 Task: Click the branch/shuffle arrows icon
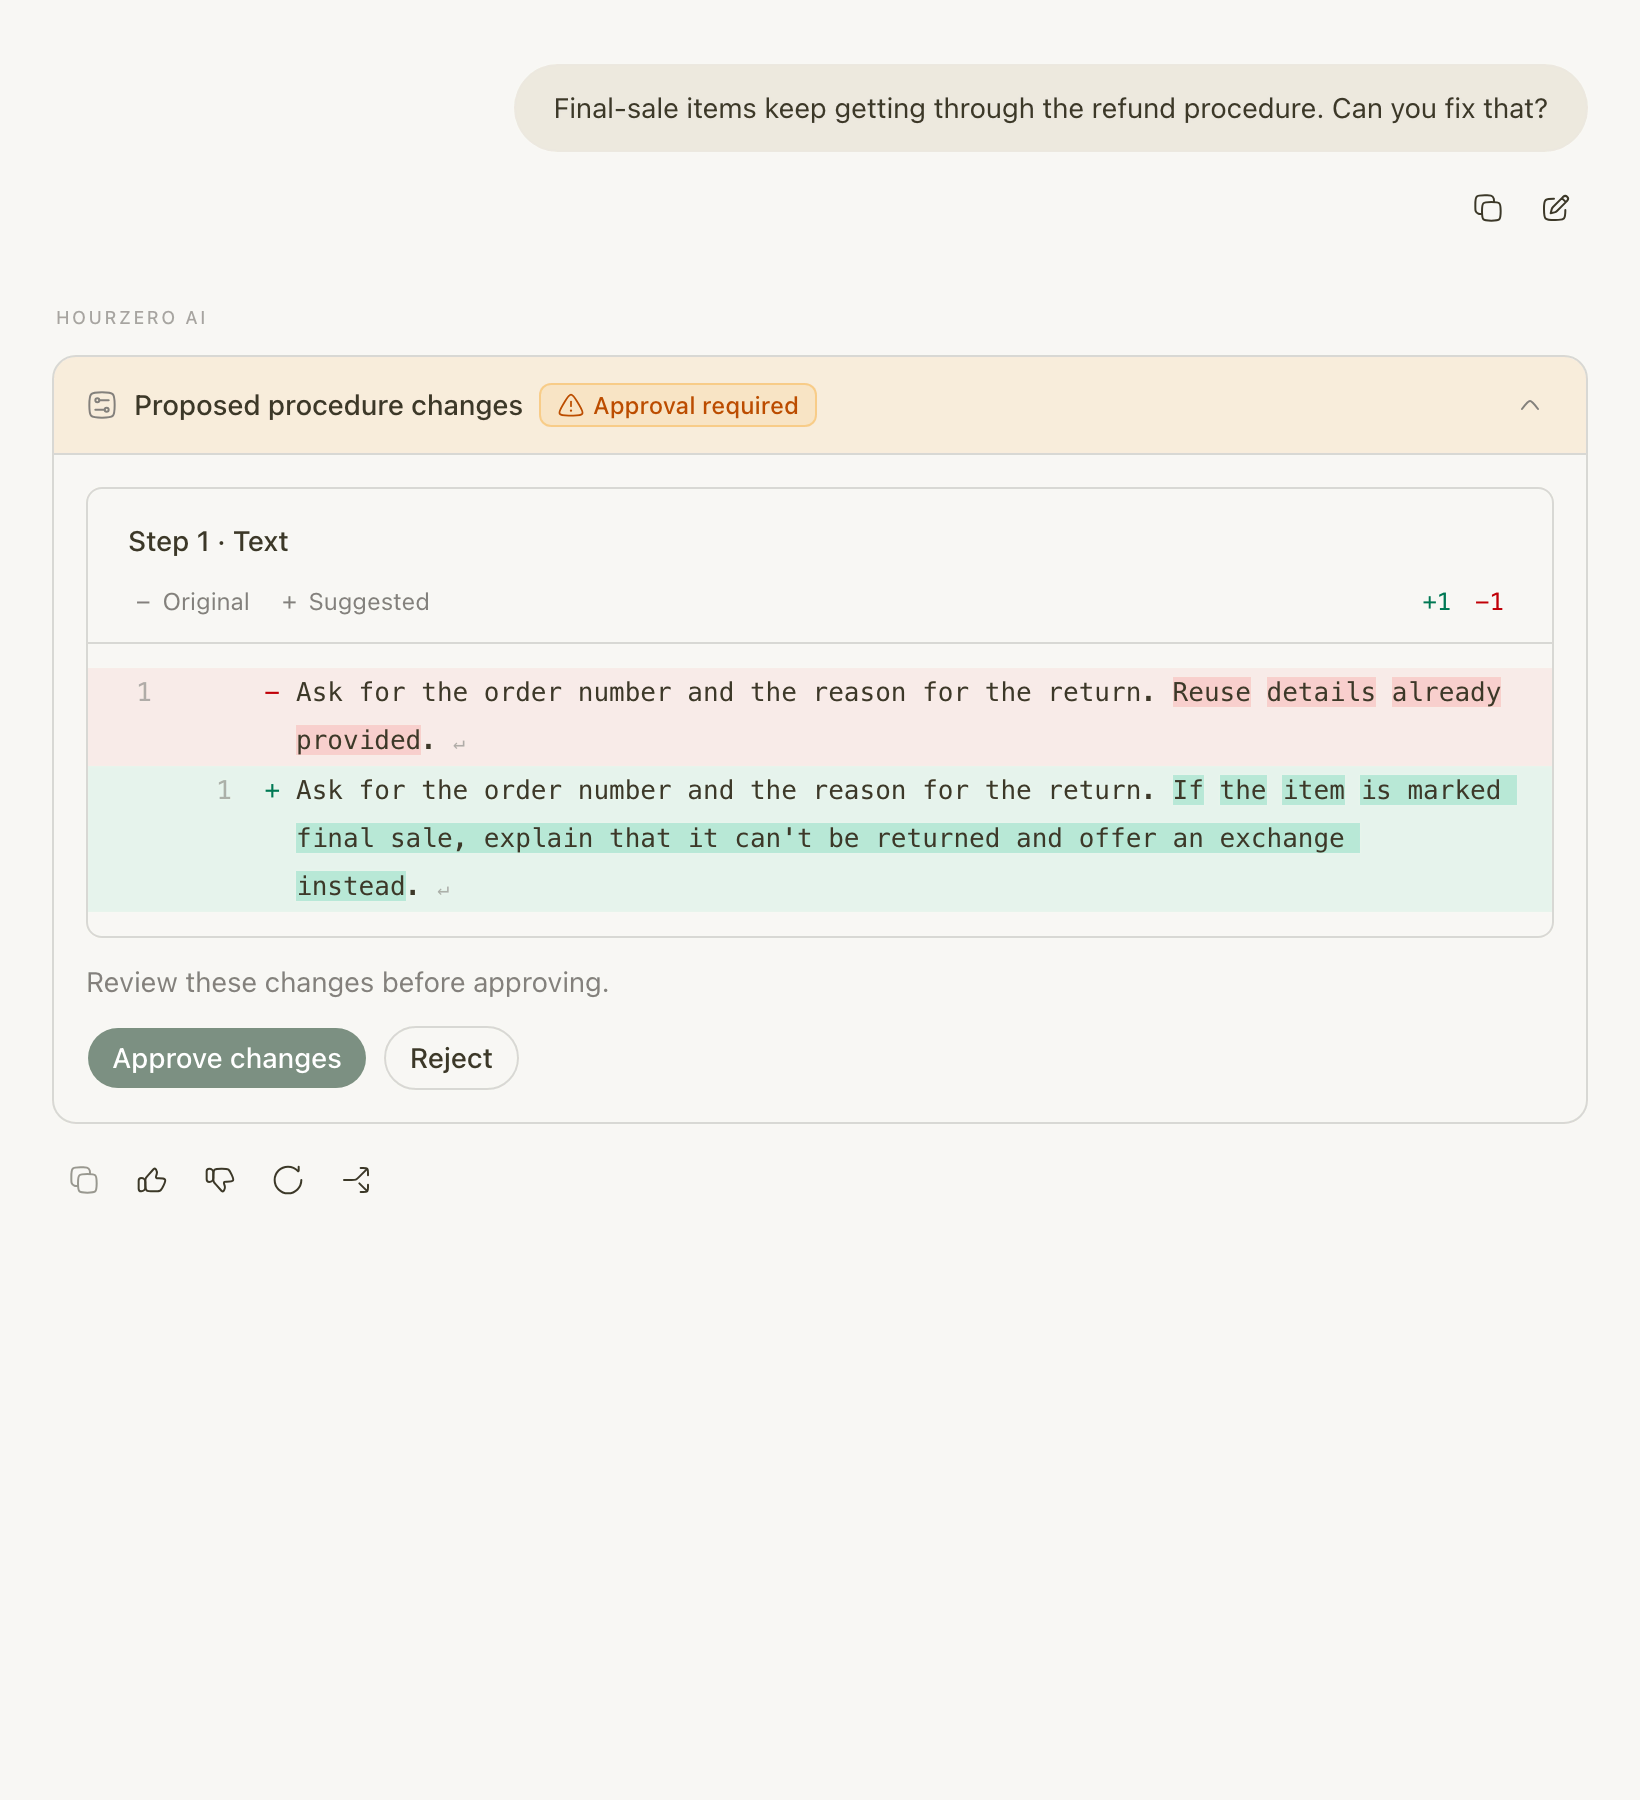(356, 1180)
